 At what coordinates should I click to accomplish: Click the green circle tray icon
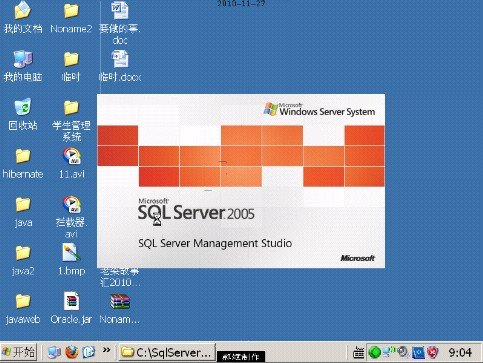(x=375, y=352)
